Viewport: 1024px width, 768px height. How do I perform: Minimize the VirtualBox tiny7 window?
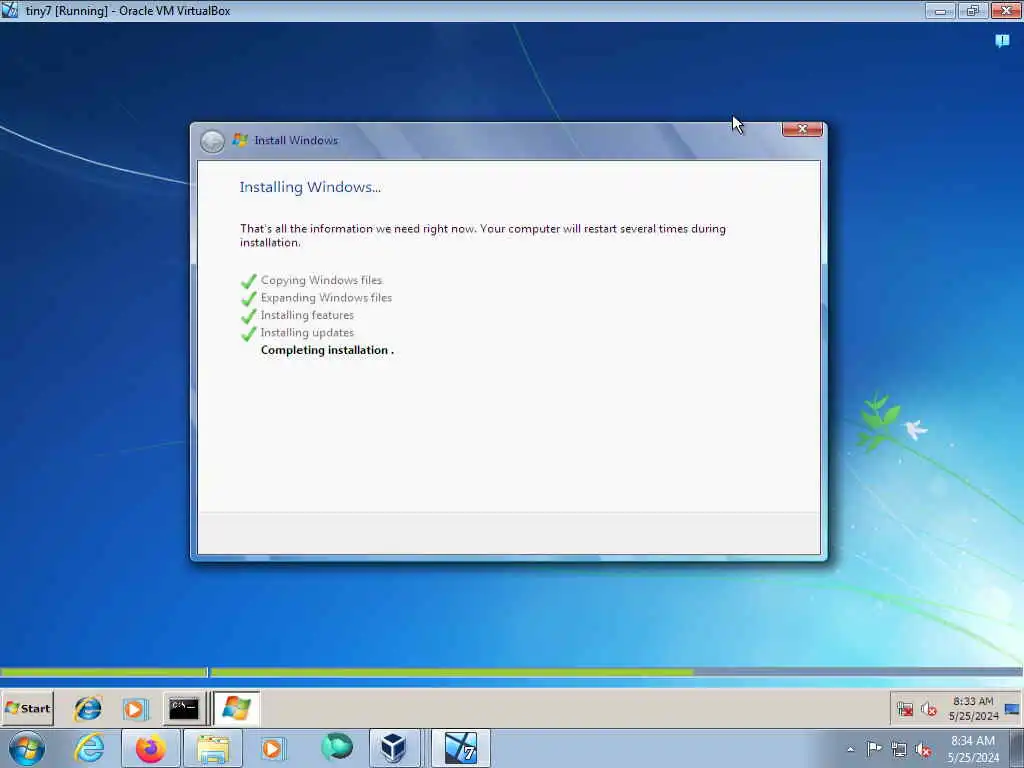(x=940, y=10)
